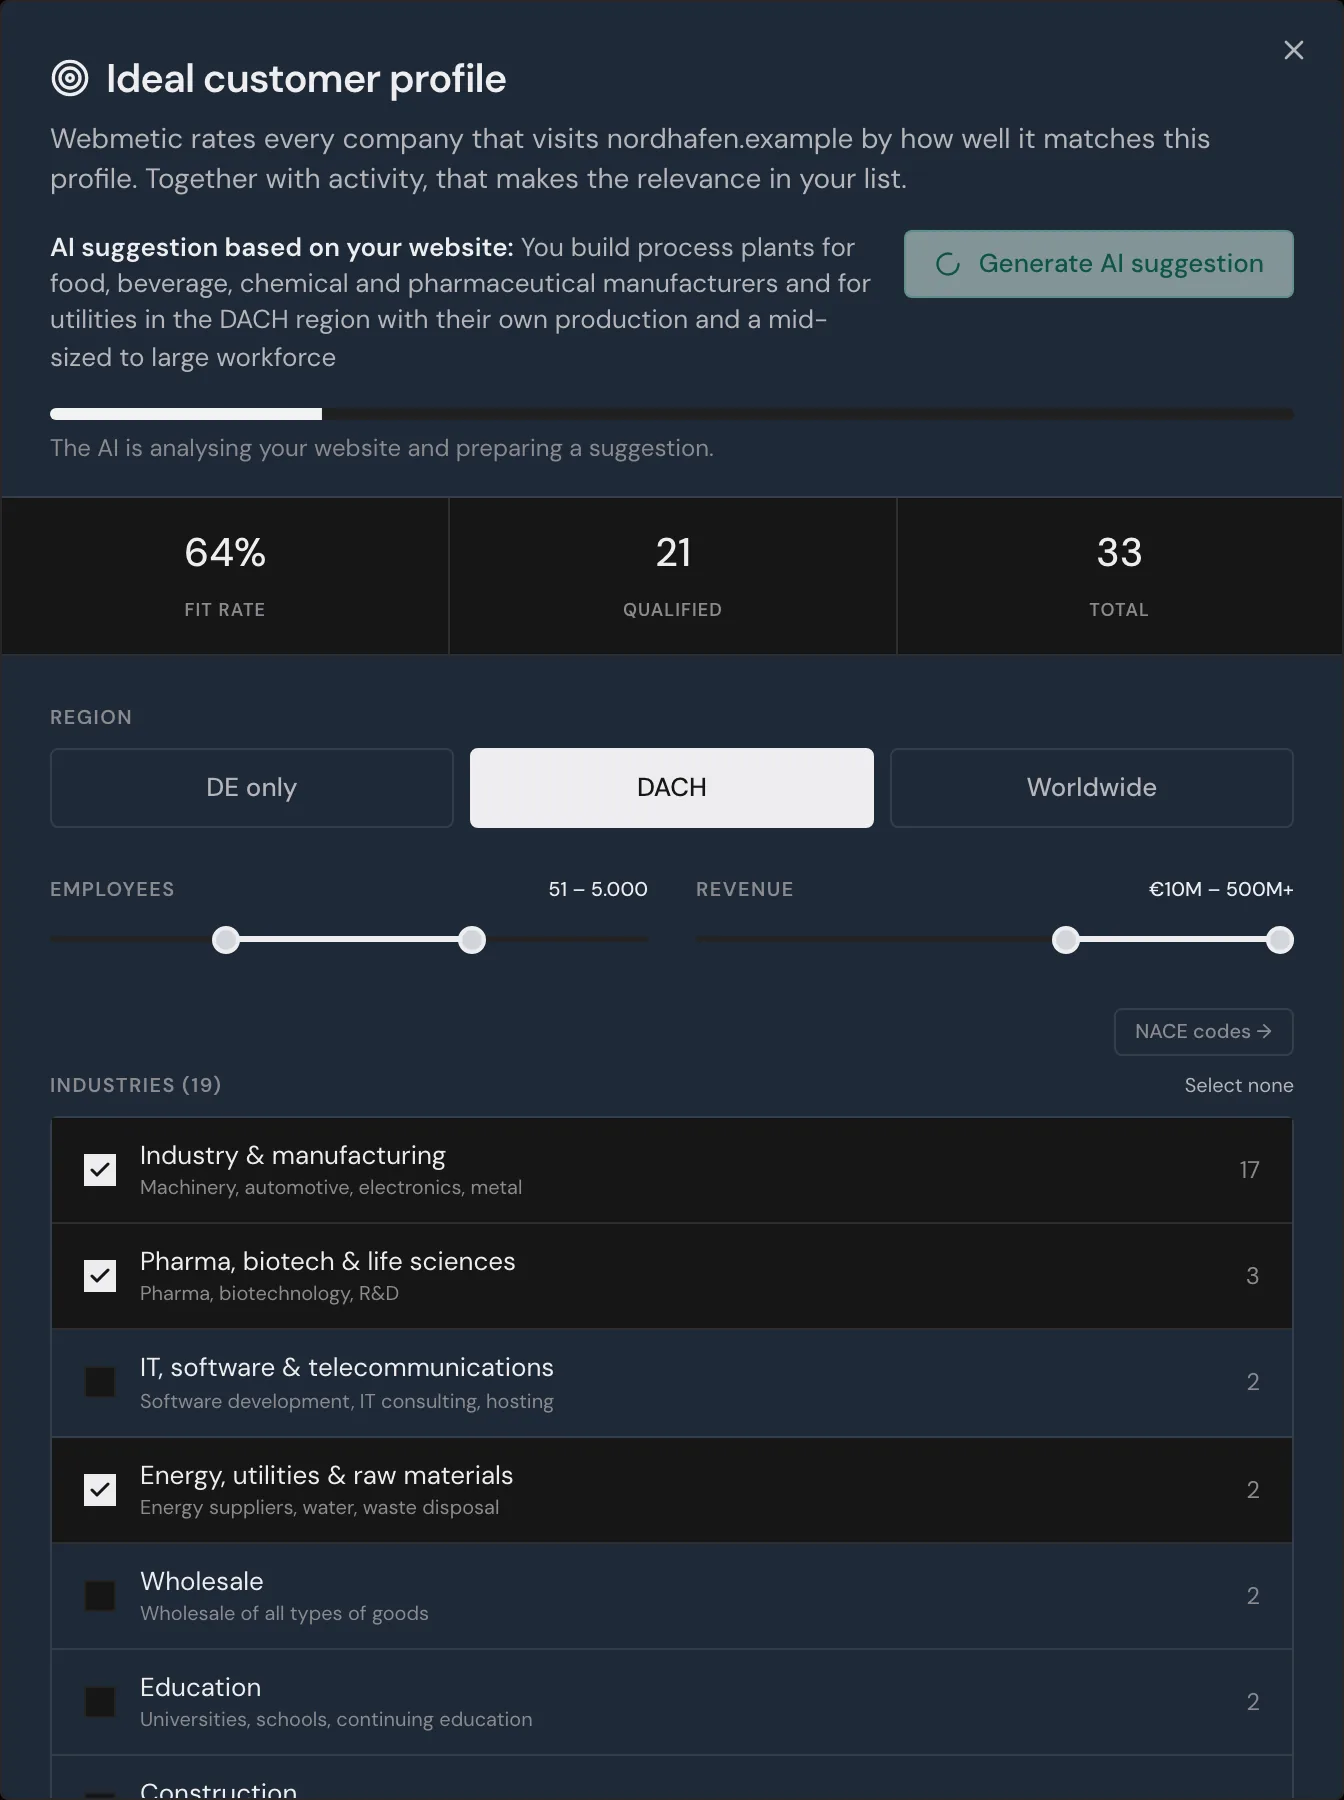Switch region to Worldwide
This screenshot has height=1800, width=1344.
coord(1092,788)
